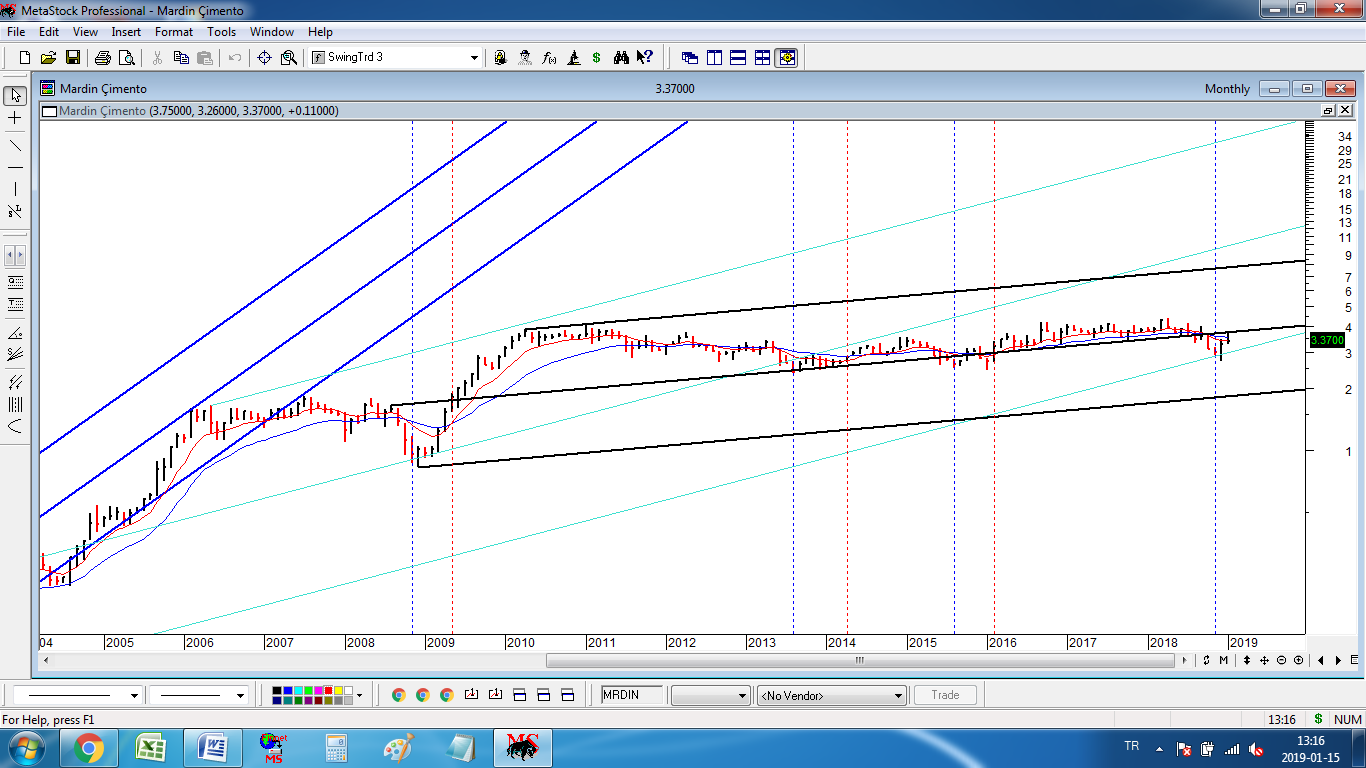Click the green dollar sign toolbar icon
The height and width of the screenshot is (768, 1366).
(597, 58)
